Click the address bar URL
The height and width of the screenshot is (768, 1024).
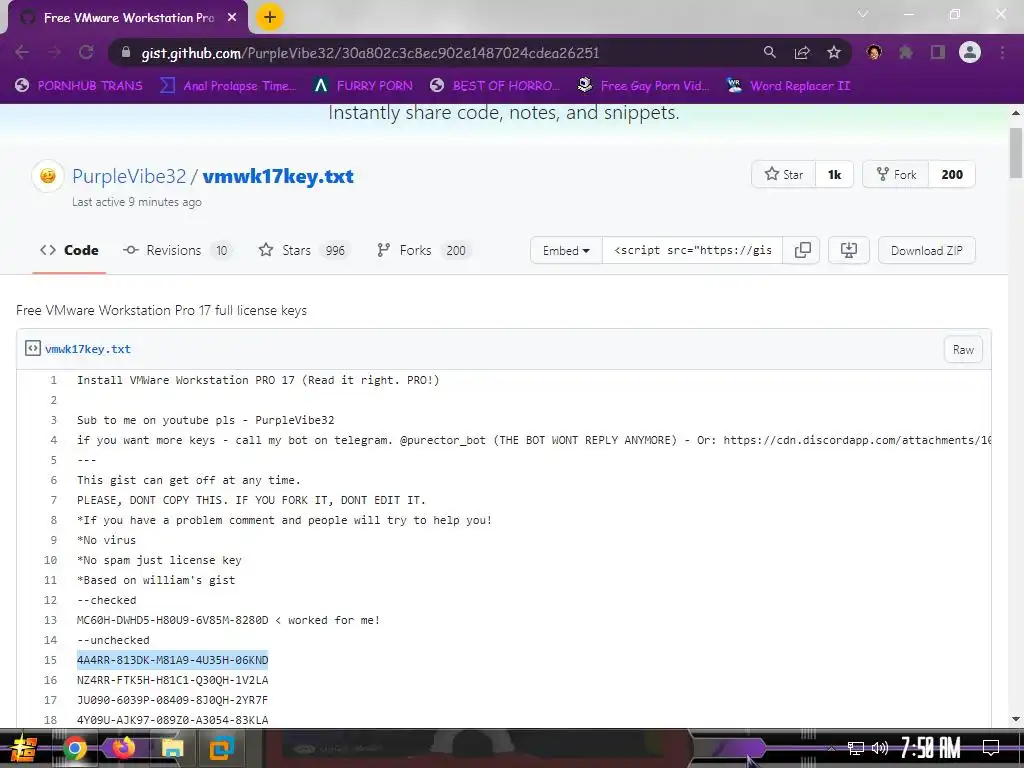(x=370, y=53)
